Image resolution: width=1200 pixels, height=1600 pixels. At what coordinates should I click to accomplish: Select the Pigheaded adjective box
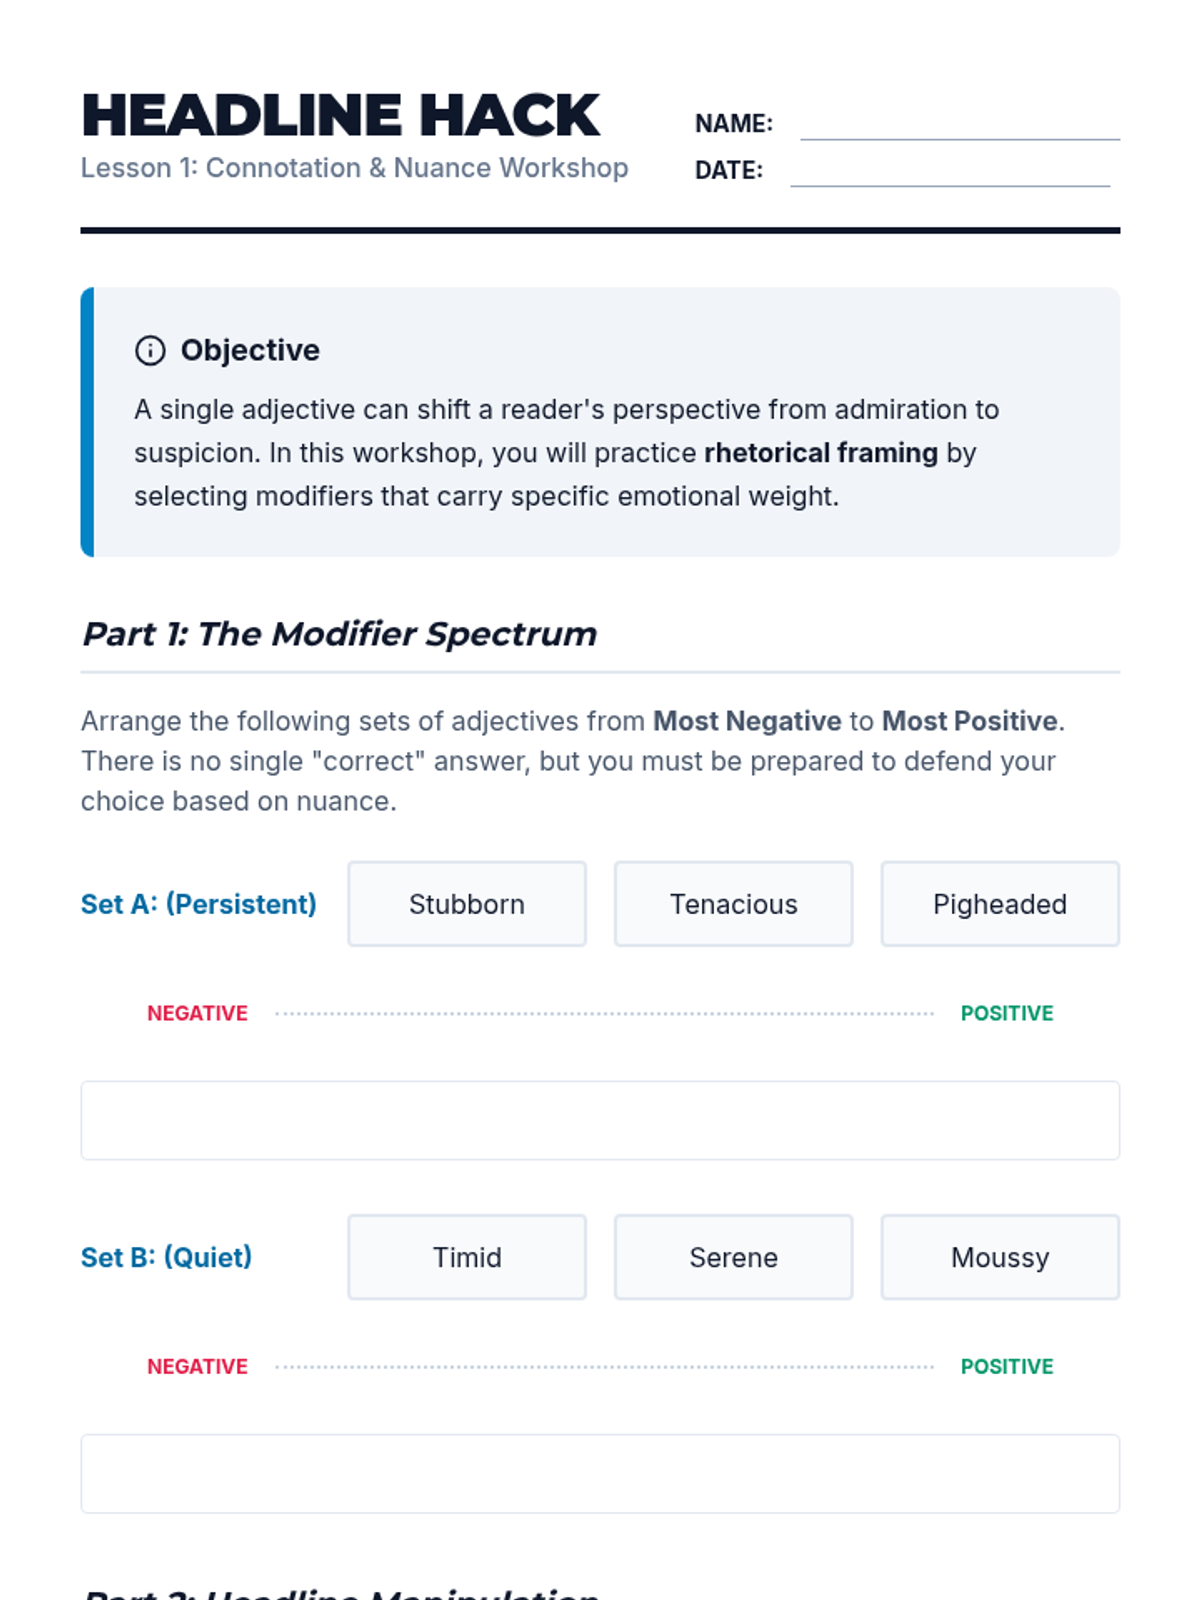pos(1000,904)
